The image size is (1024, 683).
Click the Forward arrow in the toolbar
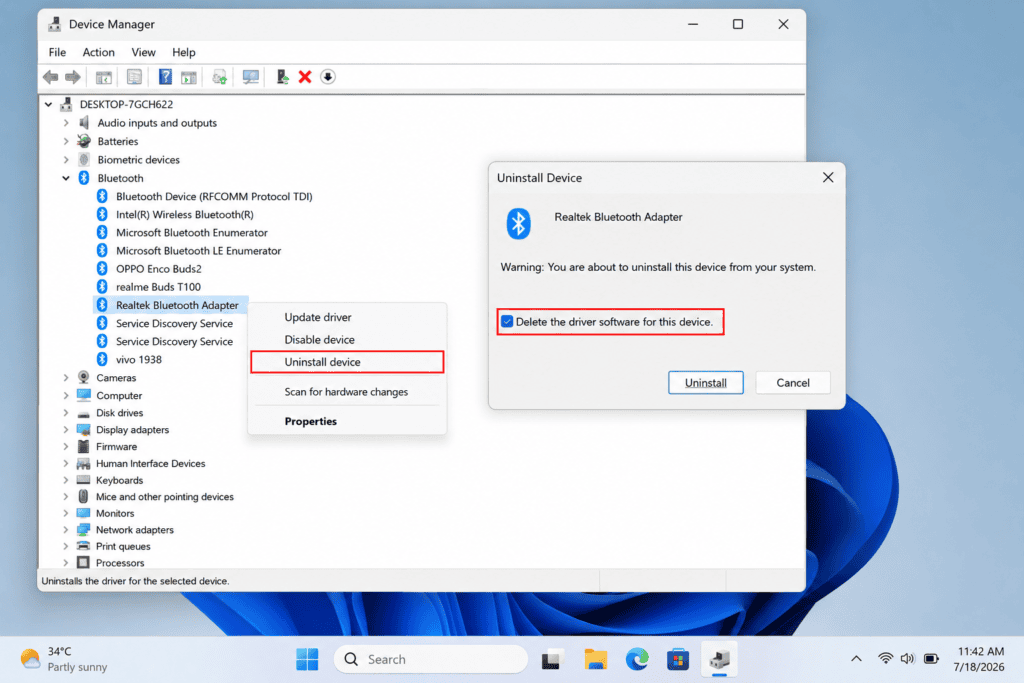click(72, 77)
